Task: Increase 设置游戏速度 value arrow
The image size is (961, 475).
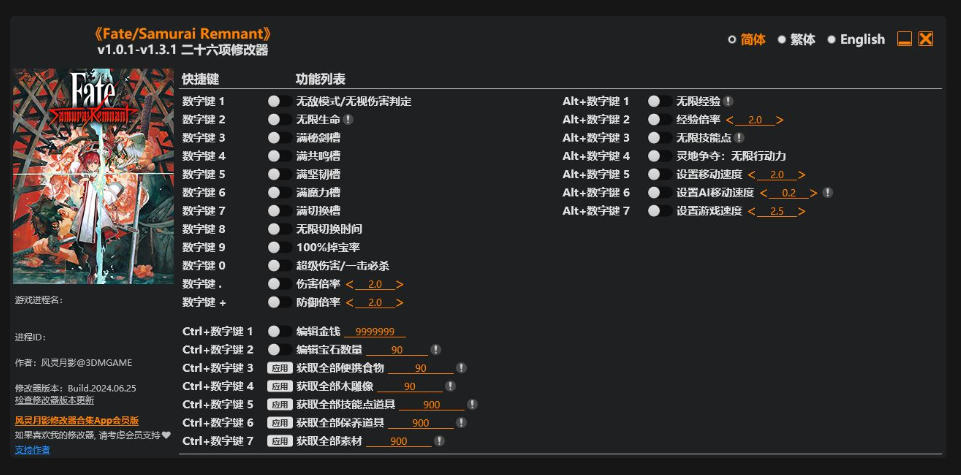Action: 802,212
